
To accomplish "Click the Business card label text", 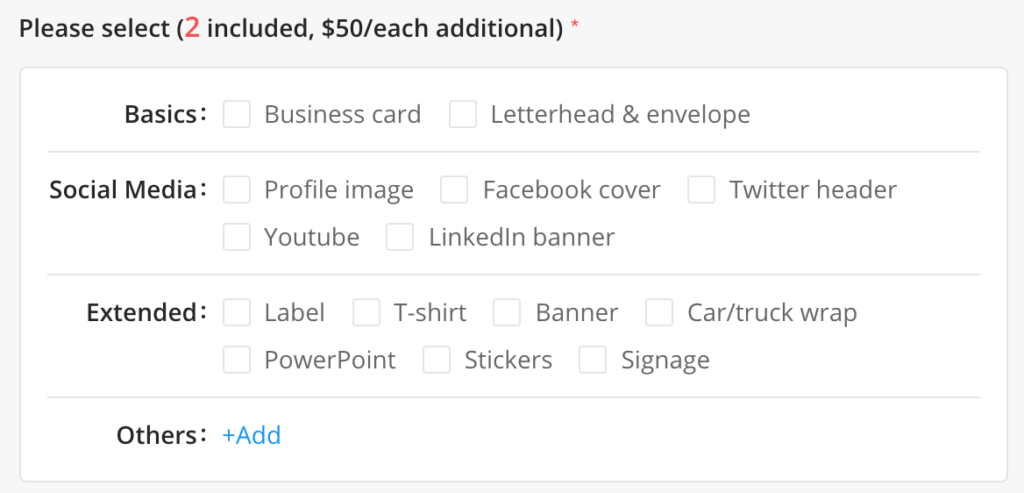I will tap(342, 114).
